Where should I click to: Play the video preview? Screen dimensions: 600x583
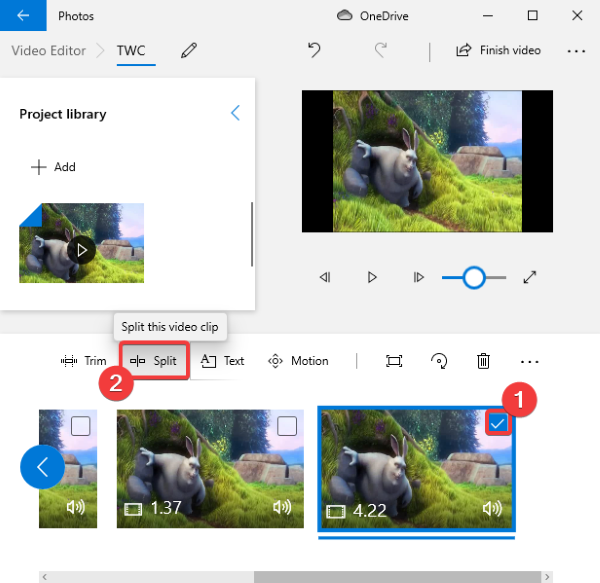(372, 277)
